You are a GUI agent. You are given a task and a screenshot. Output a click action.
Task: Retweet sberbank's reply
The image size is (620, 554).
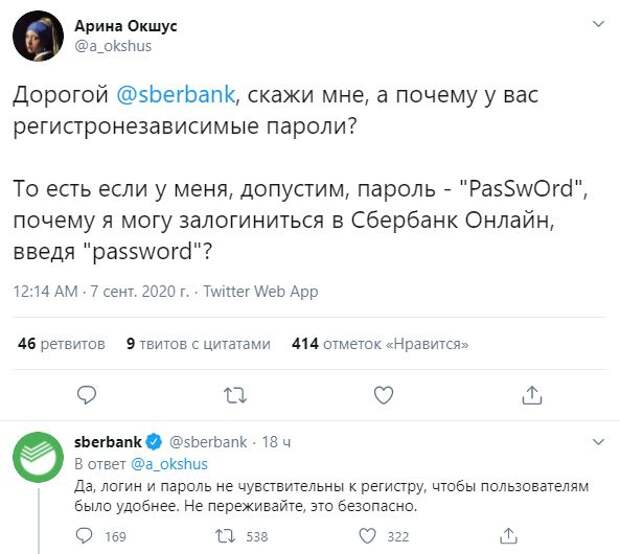pyautogui.click(x=226, y=536)
